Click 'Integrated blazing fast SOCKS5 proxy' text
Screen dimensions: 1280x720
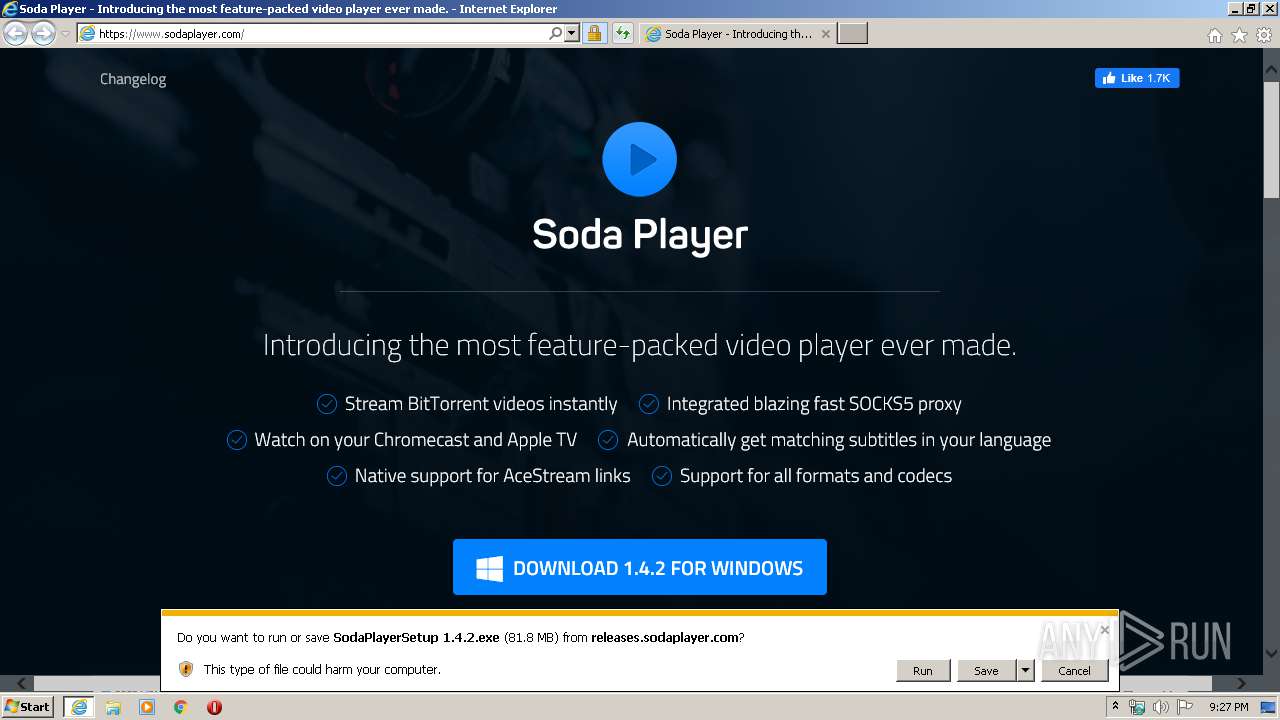(814, 404)
